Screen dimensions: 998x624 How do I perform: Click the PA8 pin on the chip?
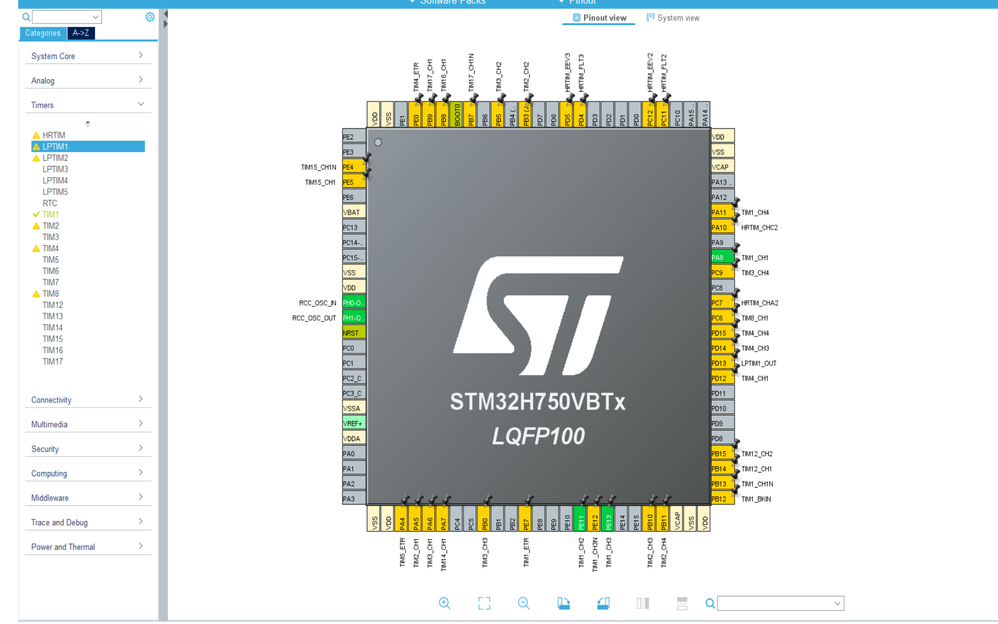point(722,257)
